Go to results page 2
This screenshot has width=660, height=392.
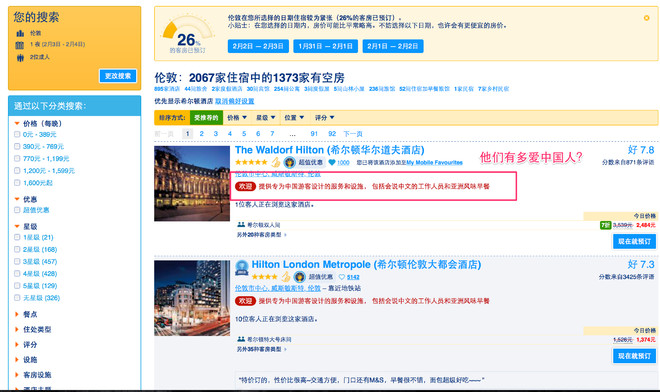point(202,133)
